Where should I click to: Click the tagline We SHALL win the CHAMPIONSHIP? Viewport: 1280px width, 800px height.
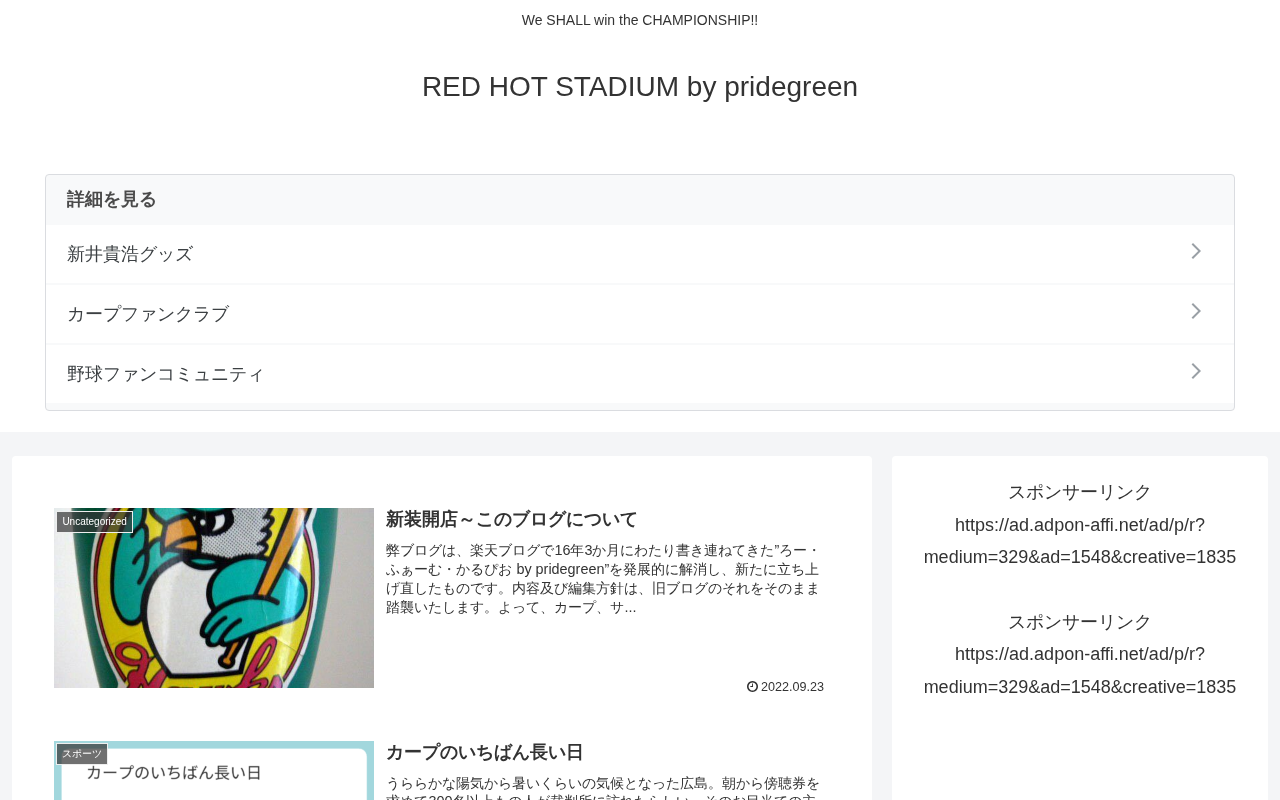(x=640, y=20)
